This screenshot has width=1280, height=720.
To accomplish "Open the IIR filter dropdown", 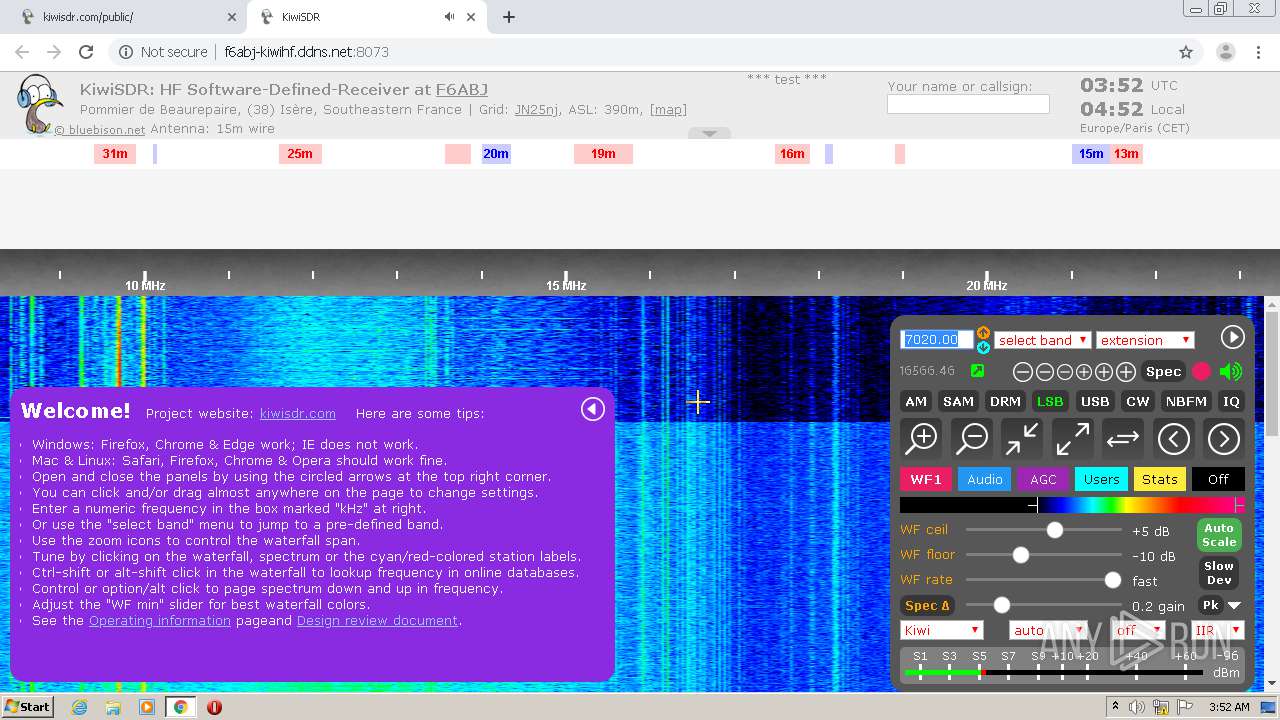I will pyautogui.click(x=1217, y=630).
